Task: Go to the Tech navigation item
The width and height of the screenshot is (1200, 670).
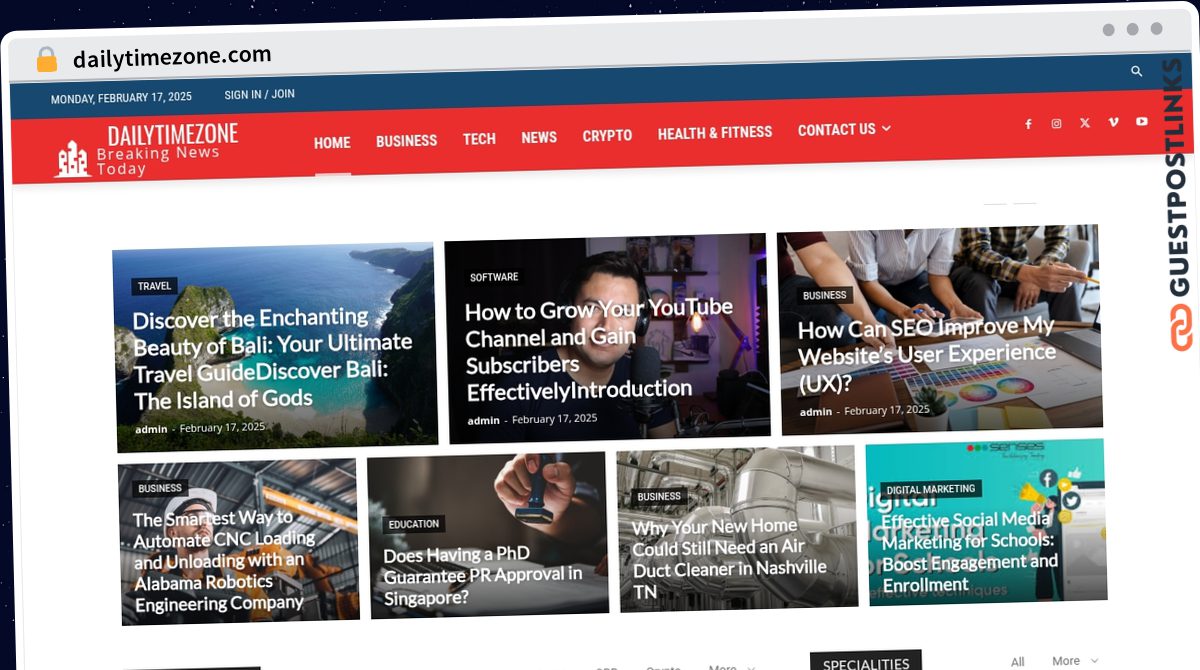Action: (479, 139)
